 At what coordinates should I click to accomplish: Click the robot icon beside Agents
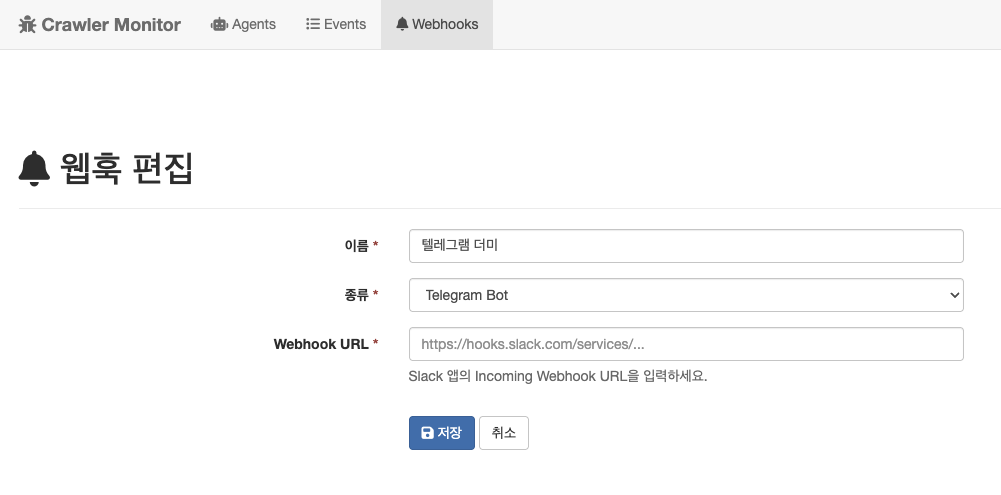click(219, 24)
